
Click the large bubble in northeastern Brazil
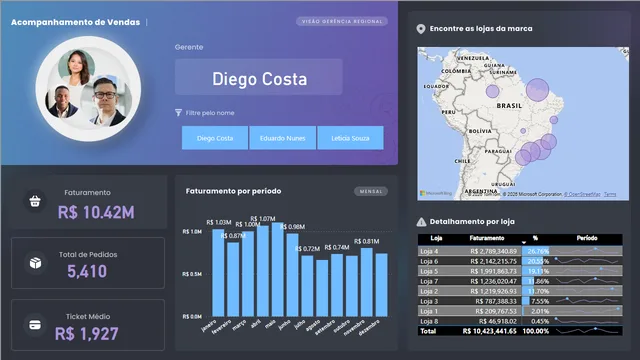click(537, 90)
